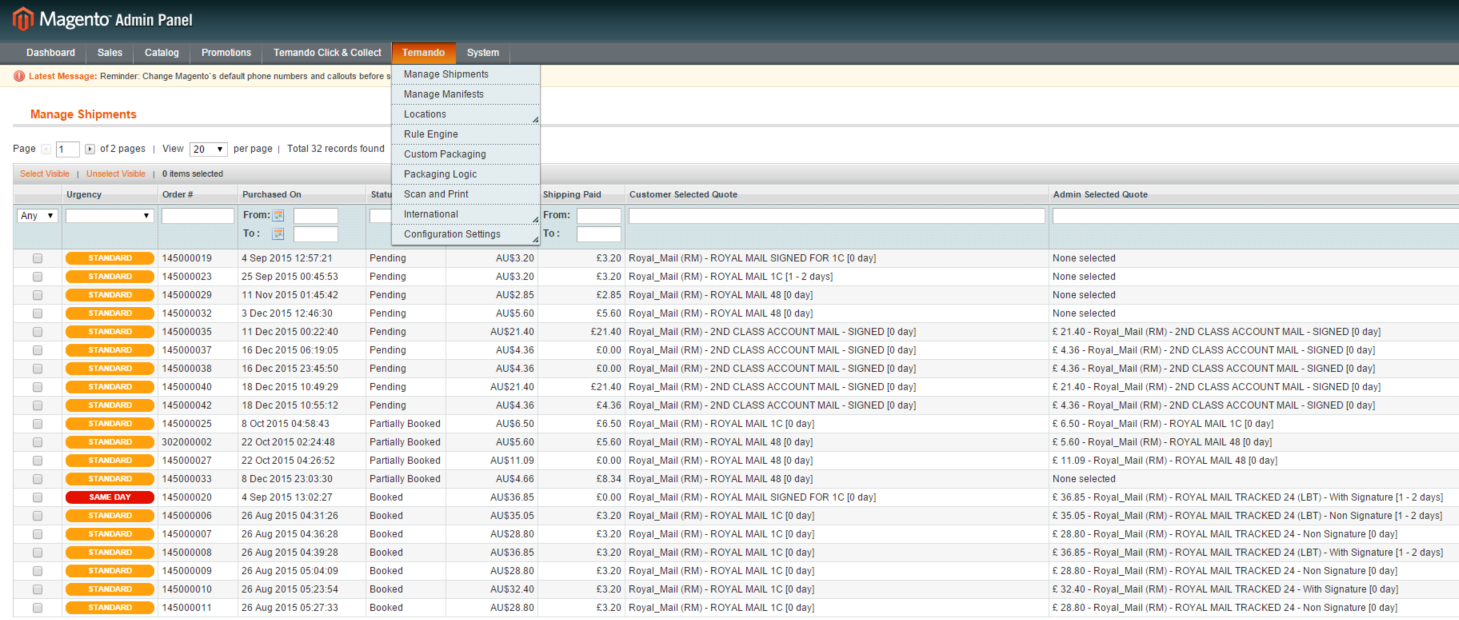1459x620 pixels.
Task: Sort by Admin Selected Quote column header
Action: click(x=1100, y=195)
